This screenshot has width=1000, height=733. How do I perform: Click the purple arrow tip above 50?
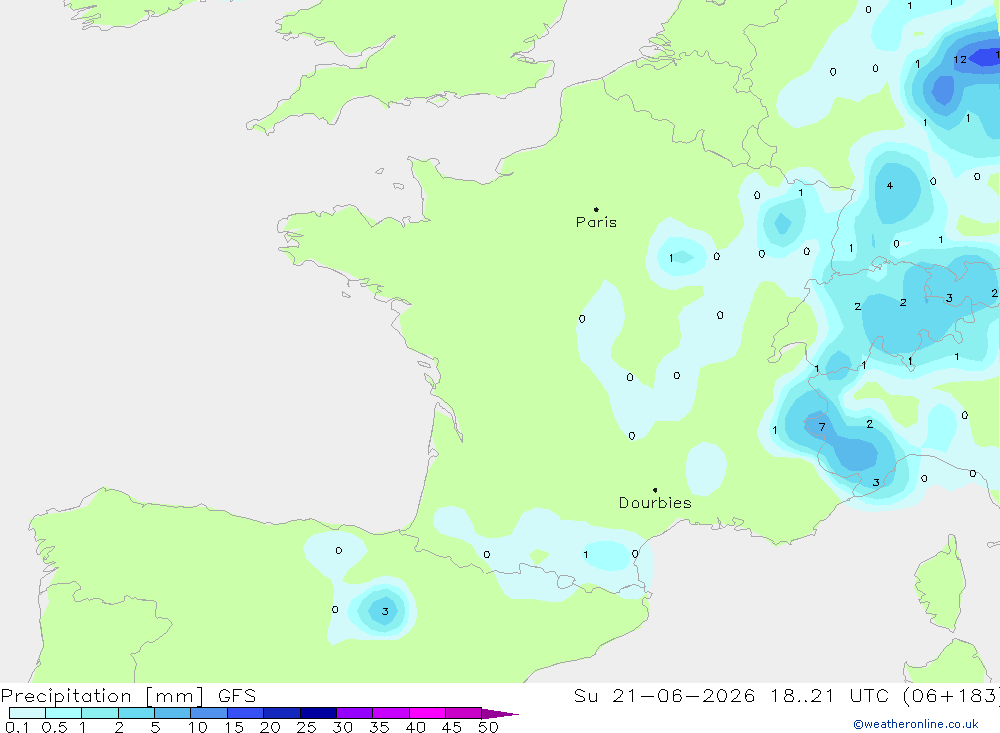[500, 714]
